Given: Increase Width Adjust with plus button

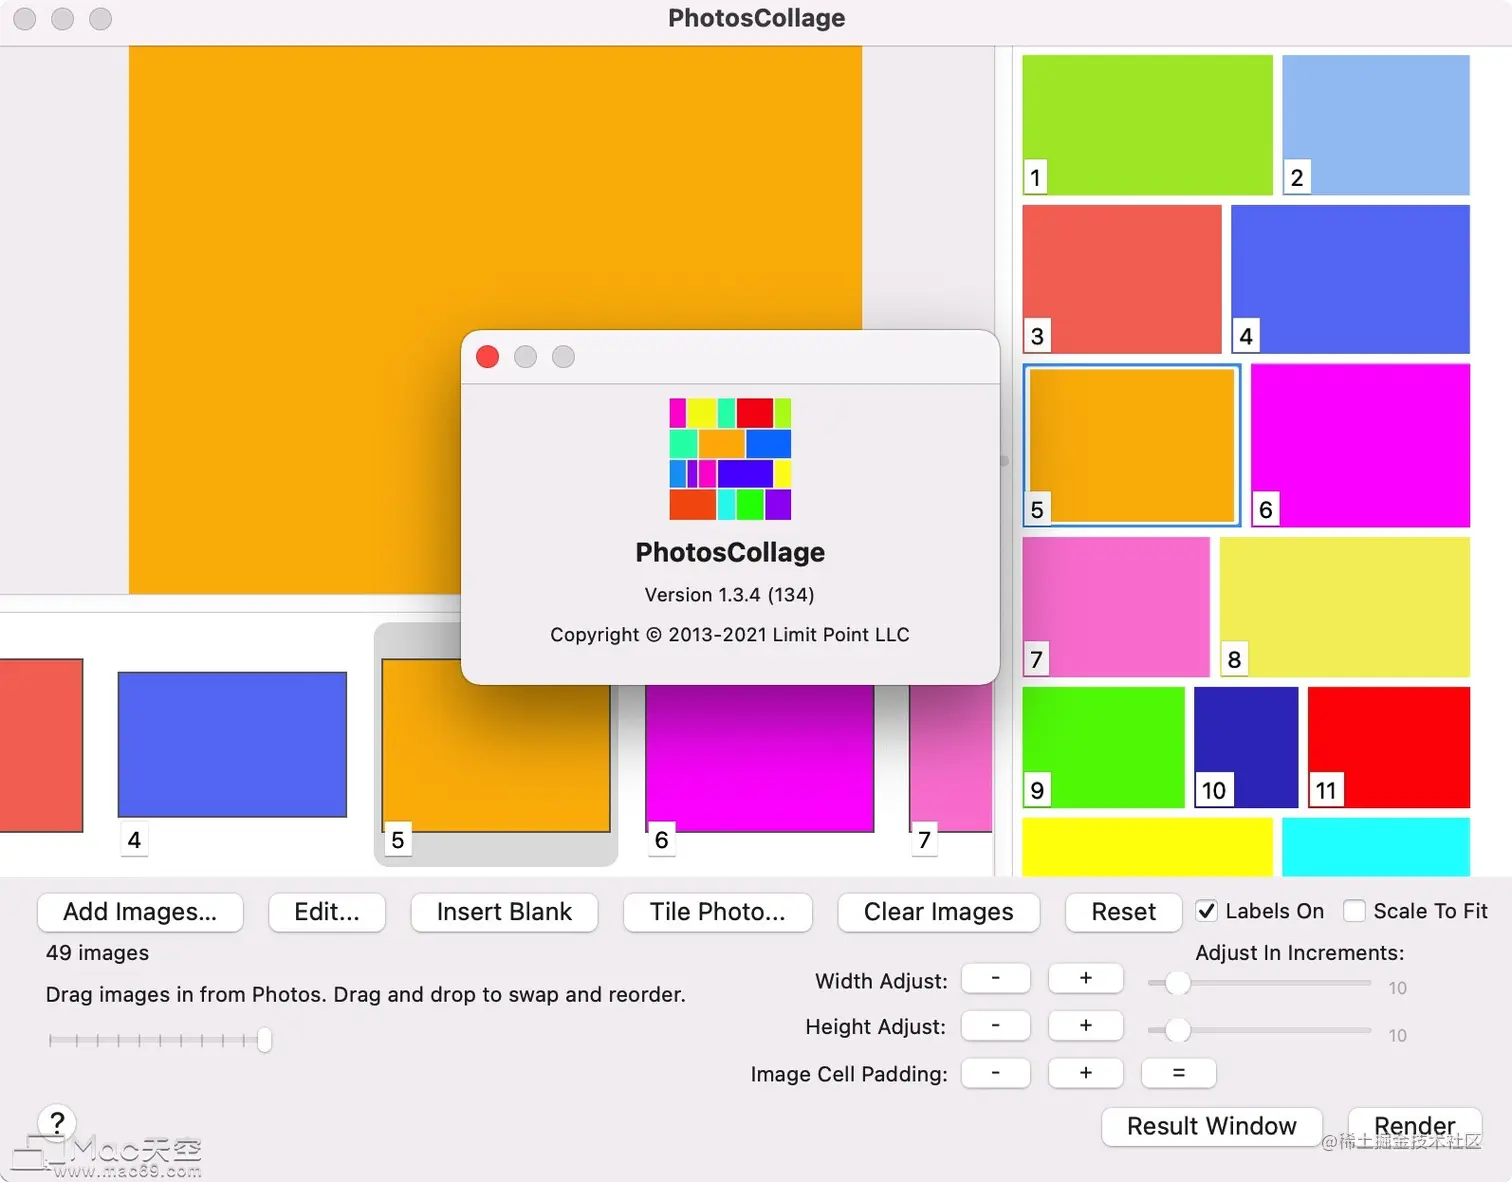Looking at the screenshot, I should coord(1085,978).
